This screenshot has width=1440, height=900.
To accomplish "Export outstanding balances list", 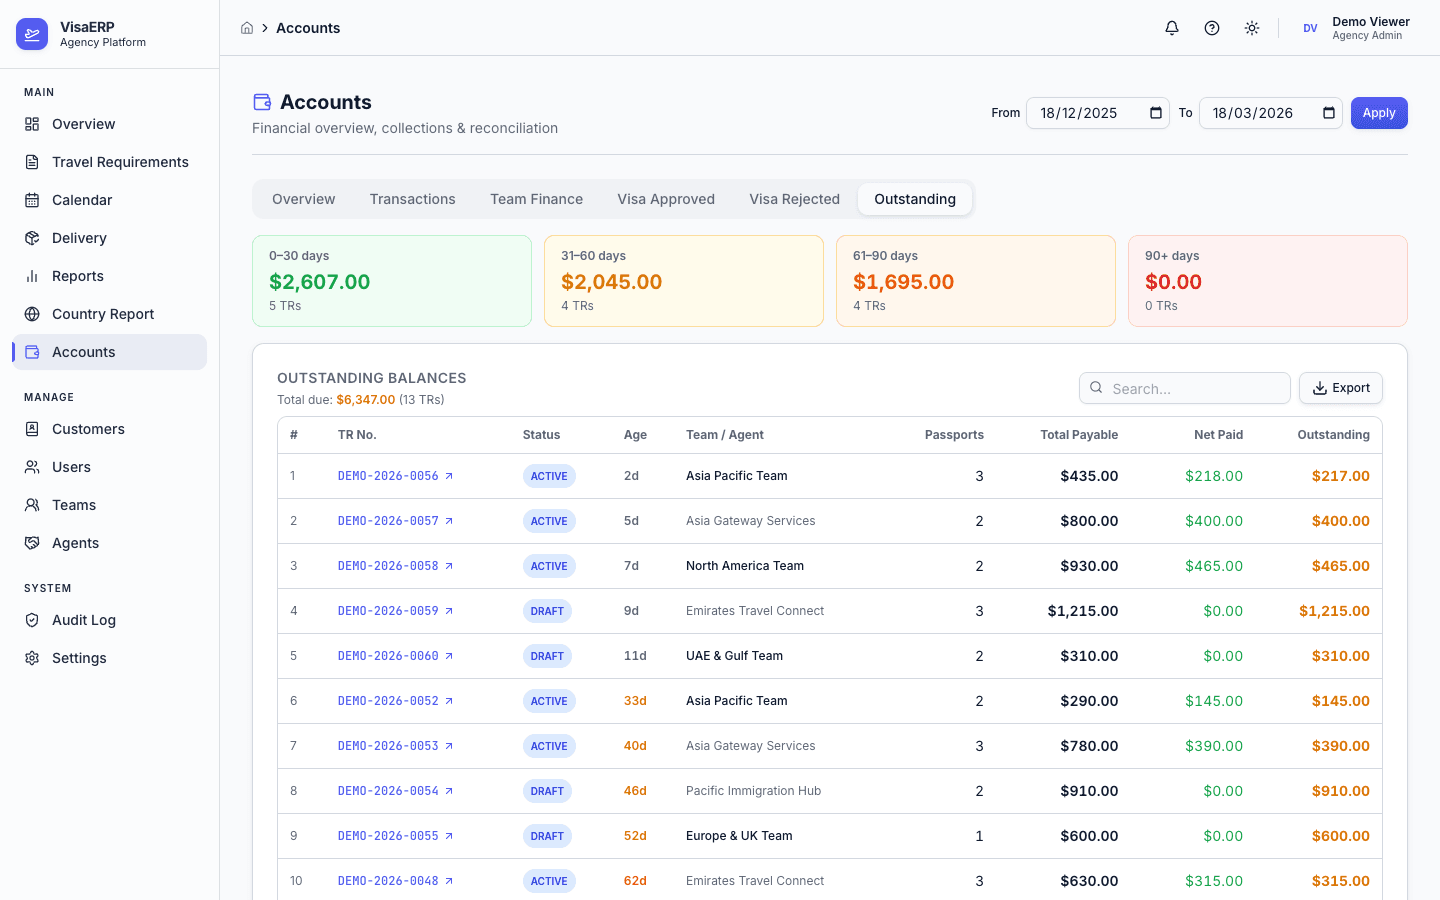I will (1340, 388).
